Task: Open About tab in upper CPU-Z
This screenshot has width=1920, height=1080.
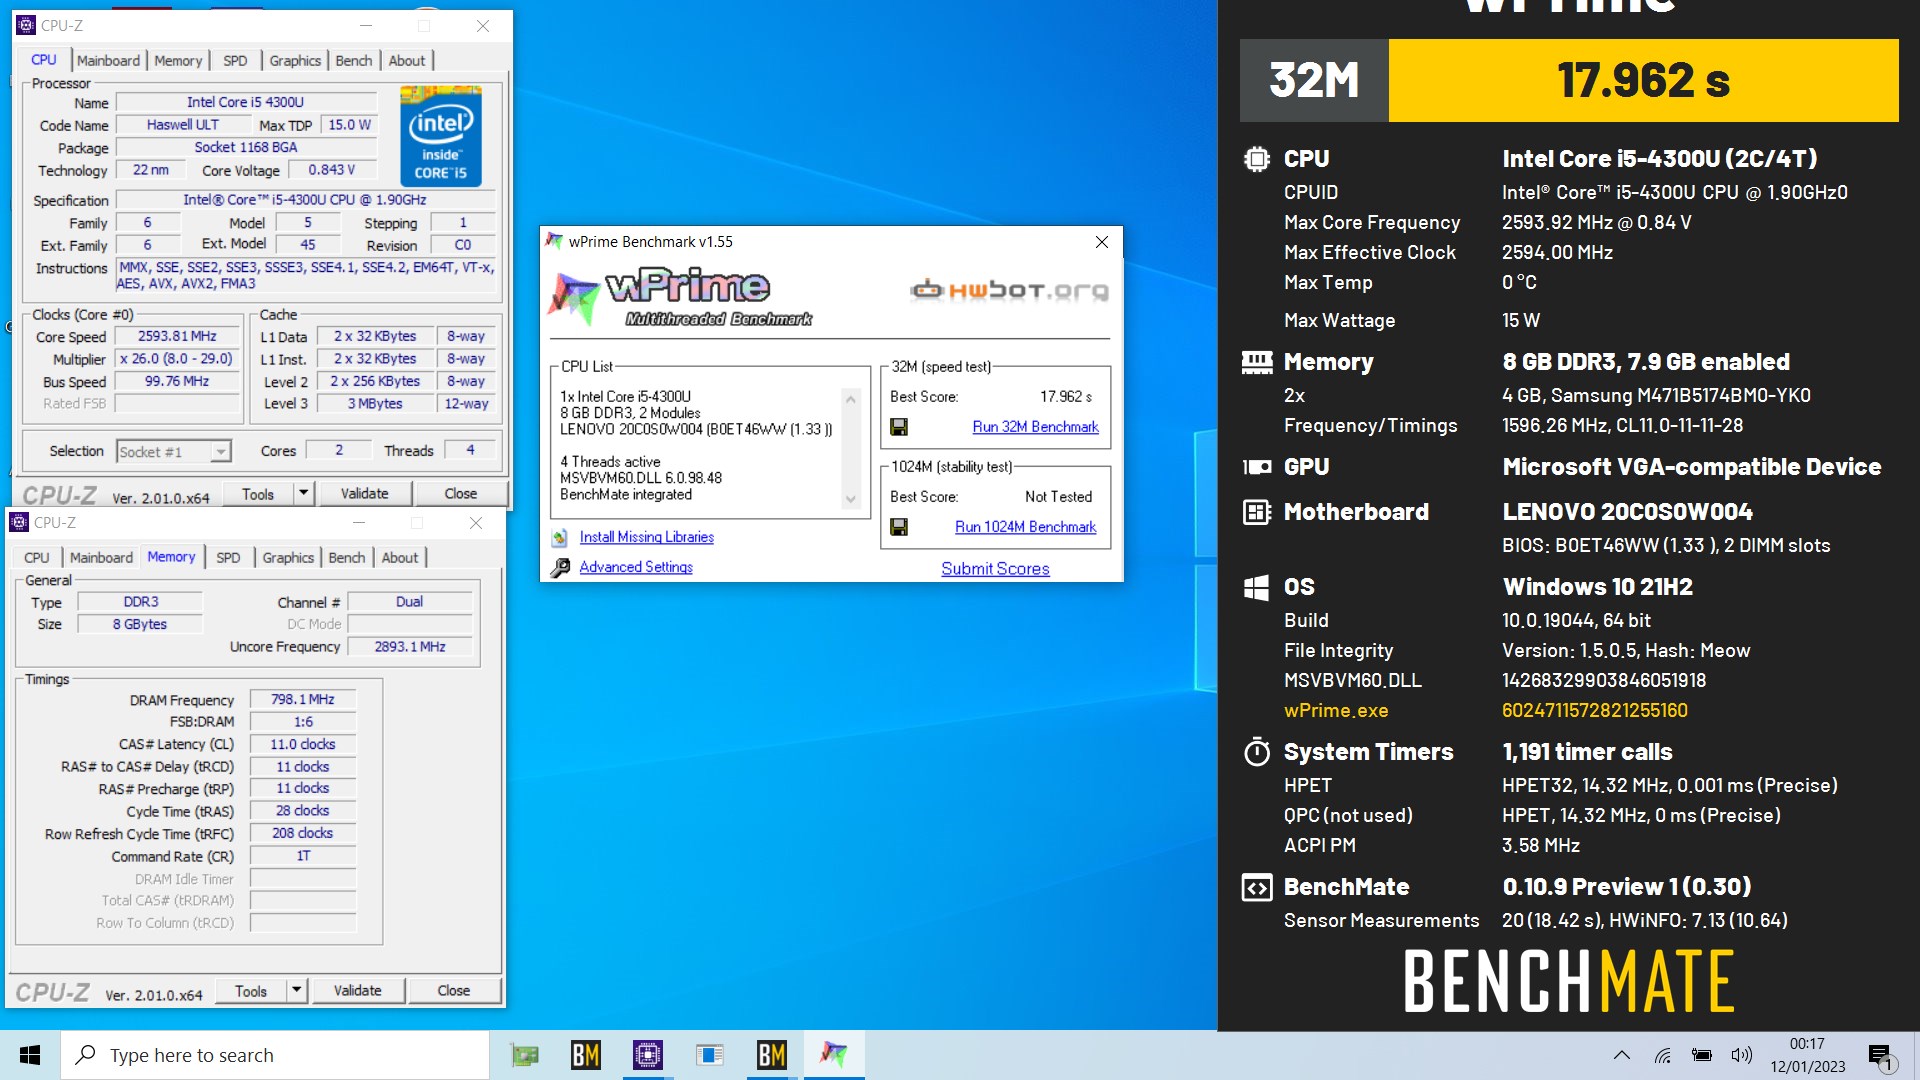Action: click(x=407, y=61)
